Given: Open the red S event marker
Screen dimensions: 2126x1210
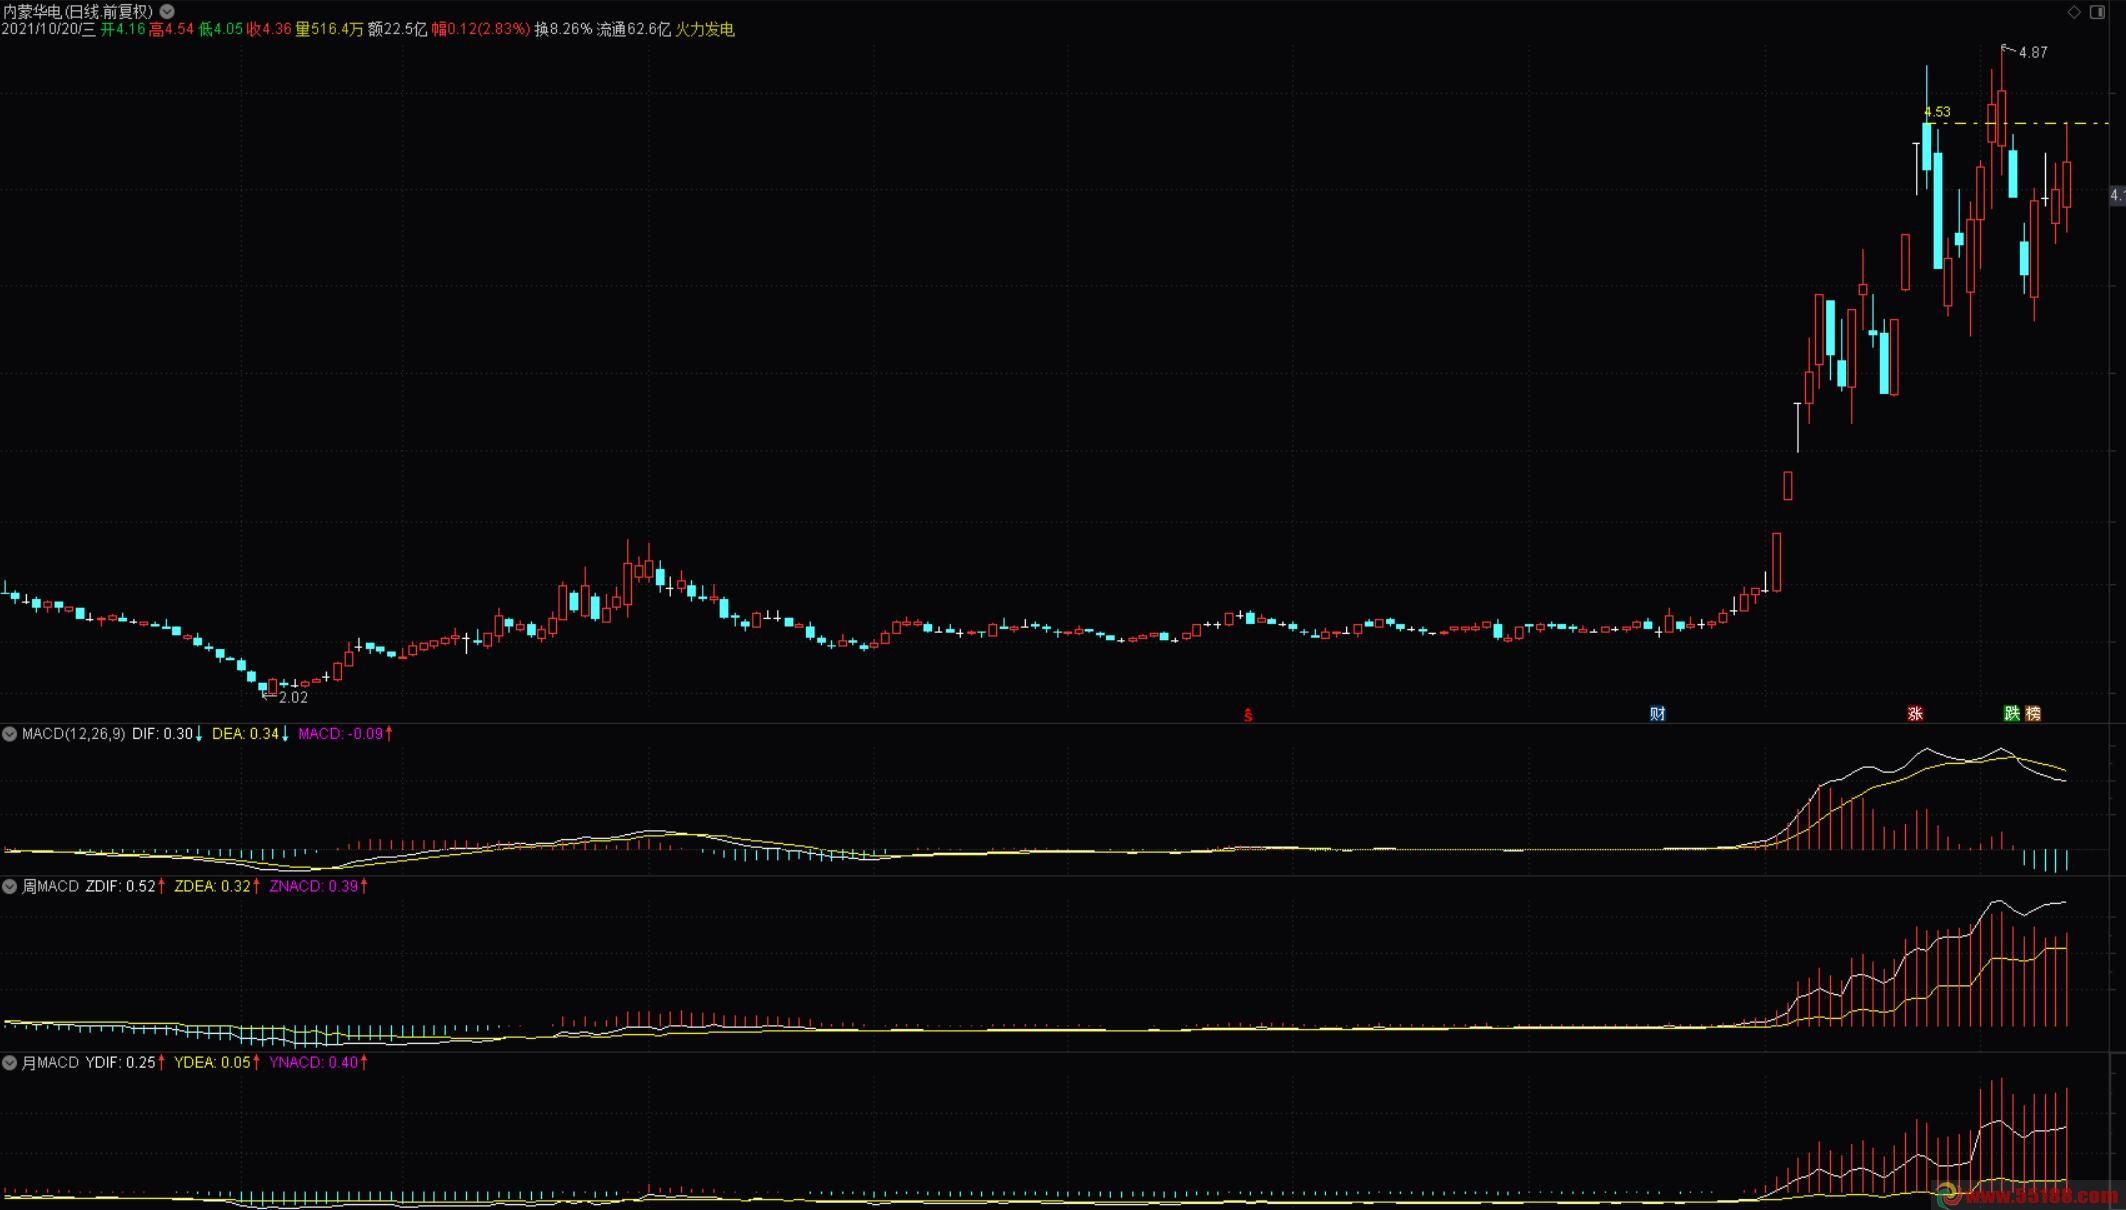Looking at the screenshot, I should 1248,715.
